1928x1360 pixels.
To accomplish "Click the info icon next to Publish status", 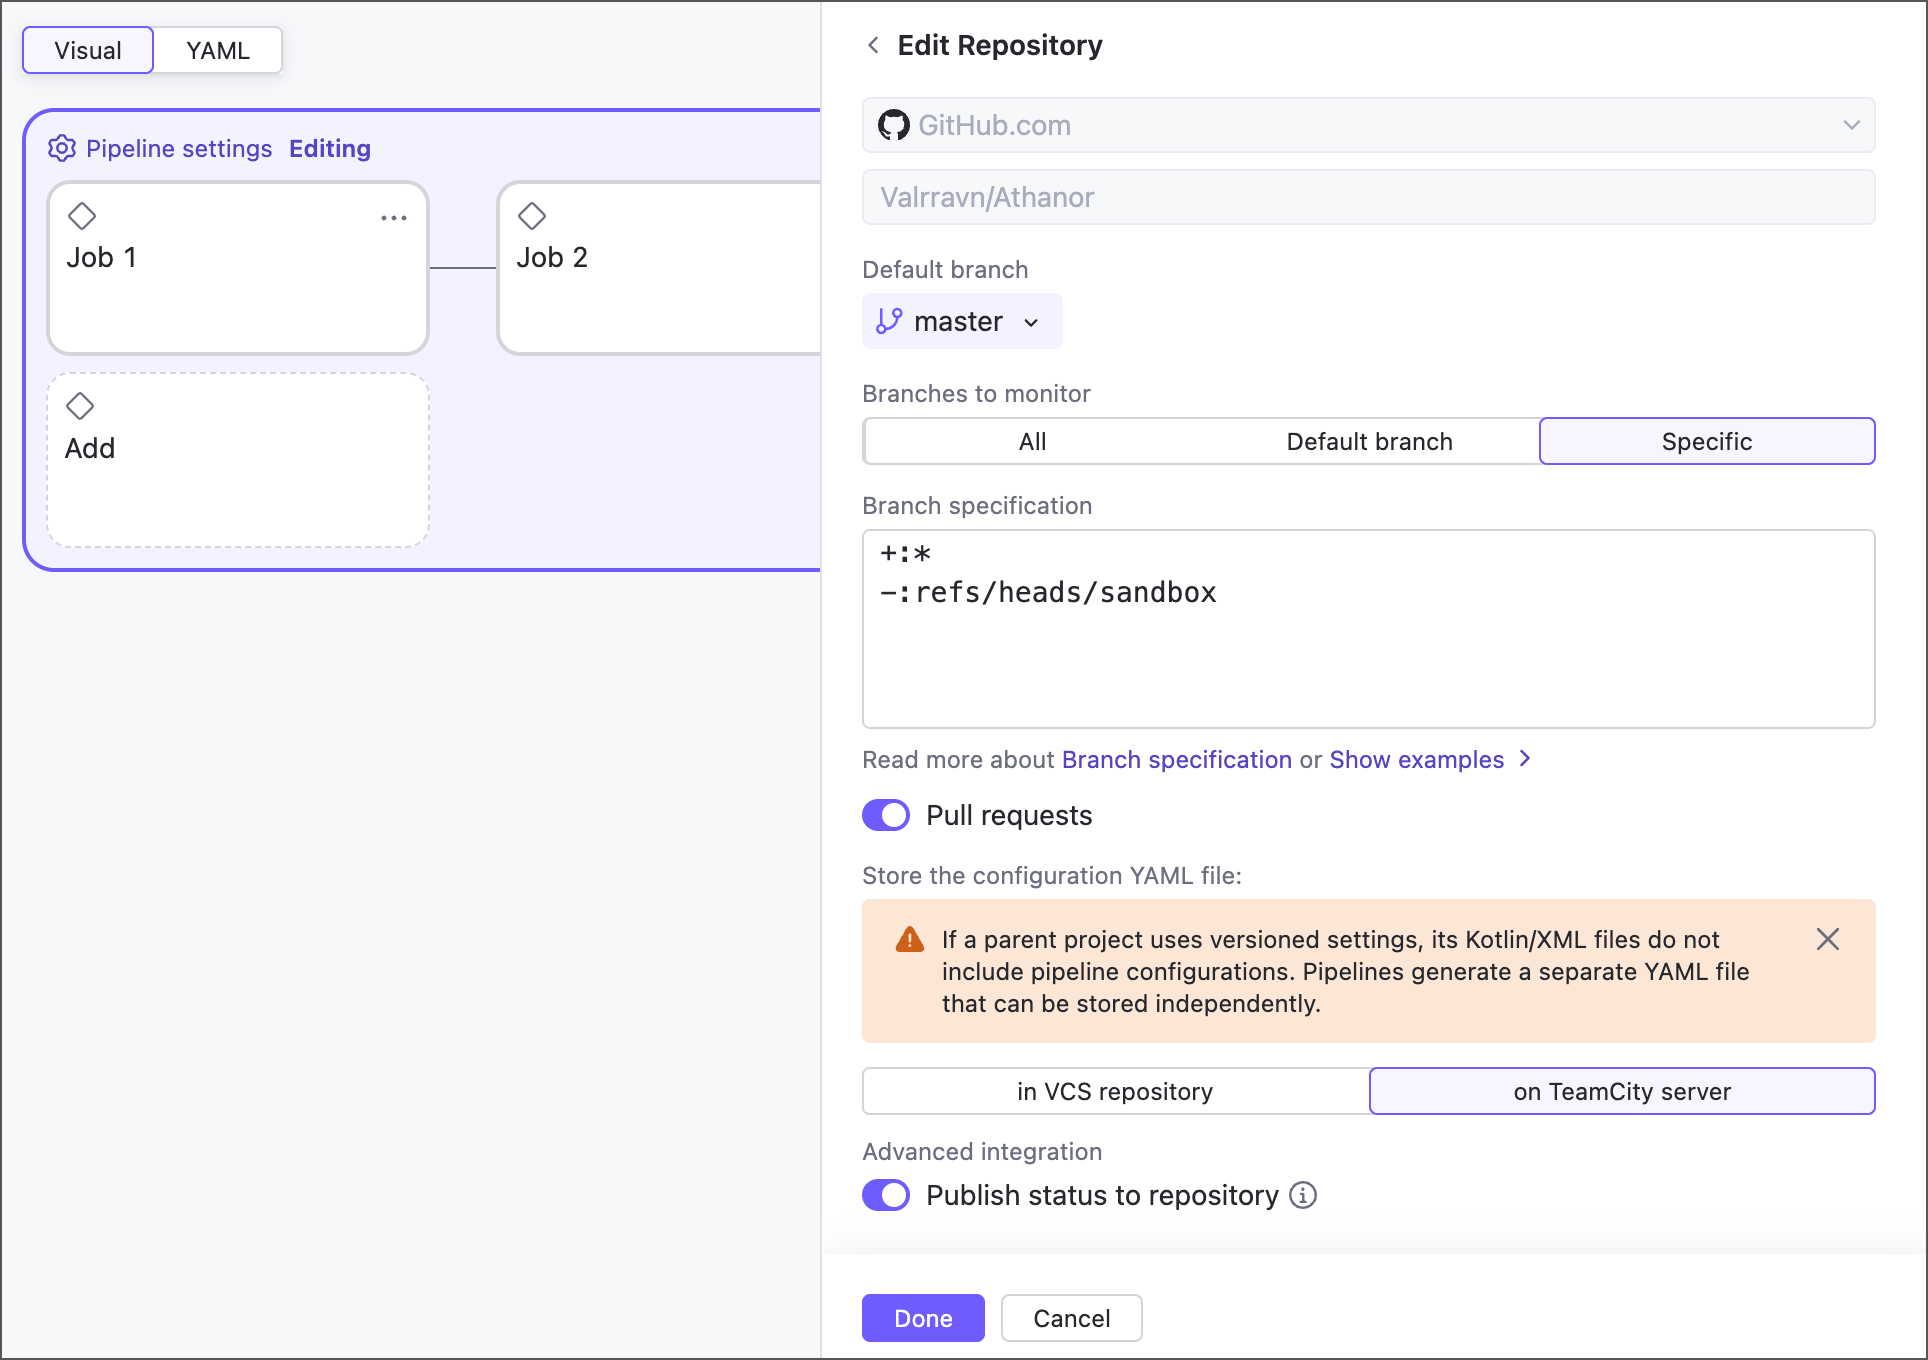I will [1303, 1195].
